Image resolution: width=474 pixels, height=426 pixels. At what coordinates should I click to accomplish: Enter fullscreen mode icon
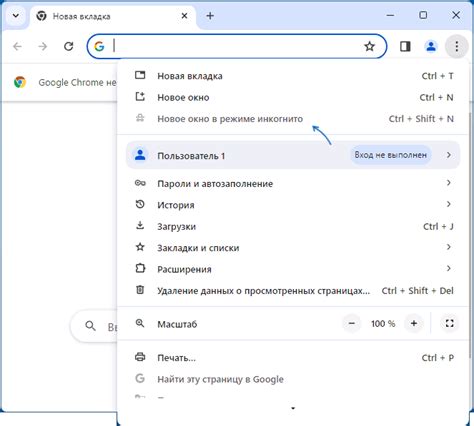(449, 323)
